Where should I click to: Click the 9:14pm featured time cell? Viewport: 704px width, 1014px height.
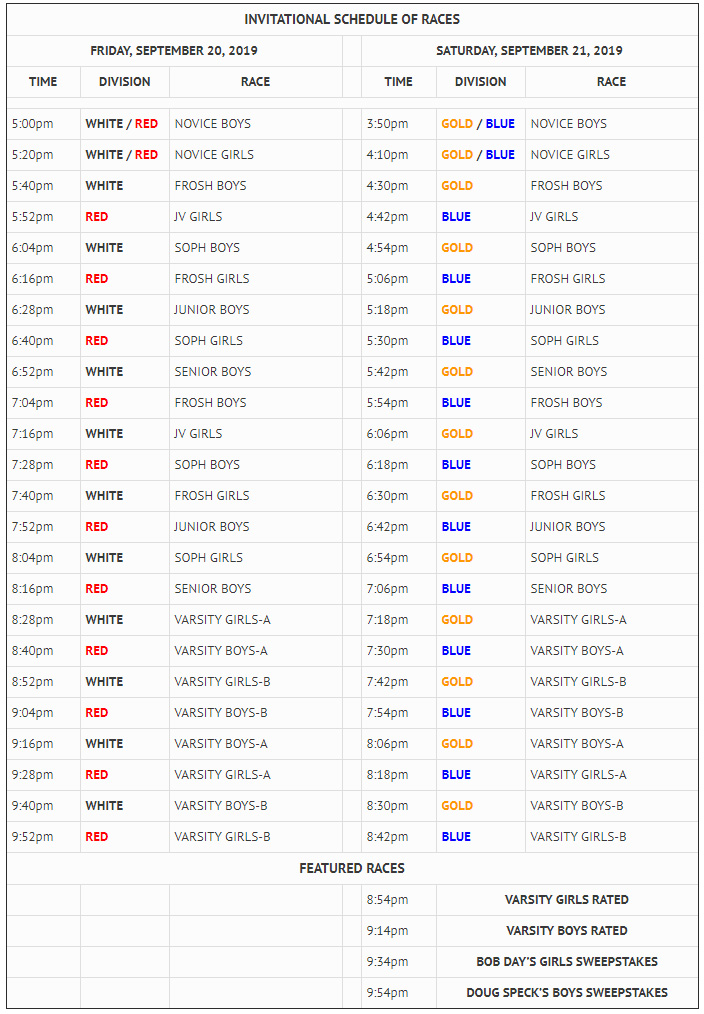(399, 931)
